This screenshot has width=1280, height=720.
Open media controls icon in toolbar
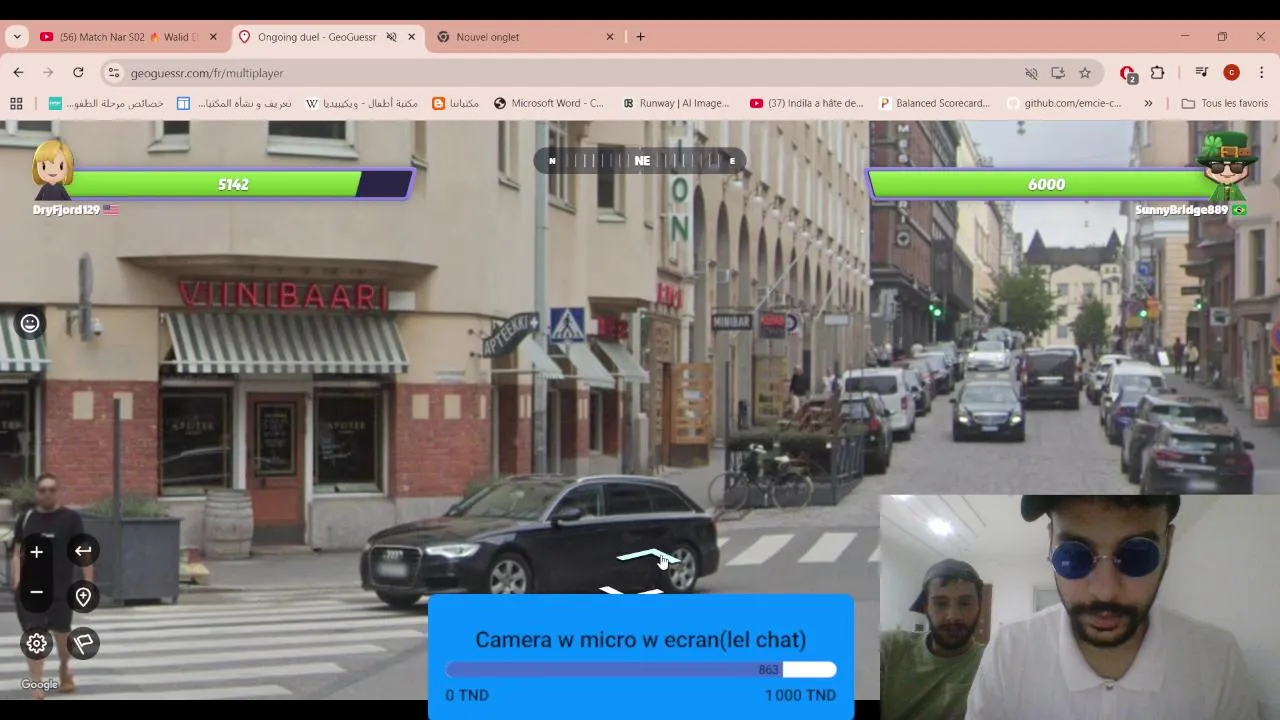(x=1202, y=72)
